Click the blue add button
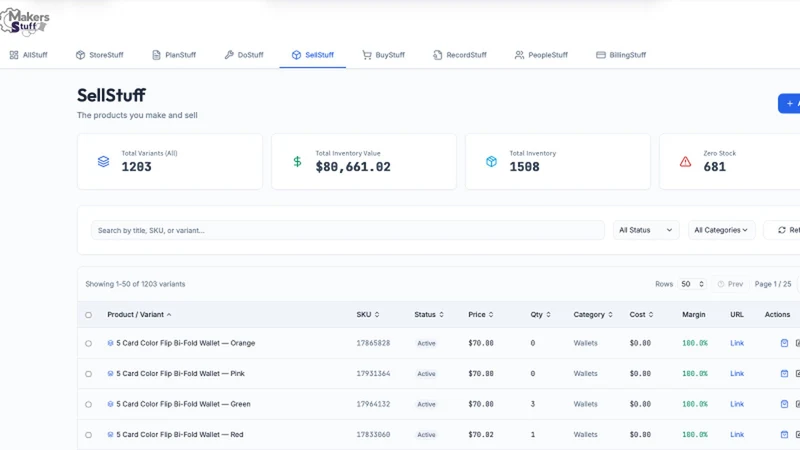The height and width of the screenshot is (450, 800). [x=789, y=104]
